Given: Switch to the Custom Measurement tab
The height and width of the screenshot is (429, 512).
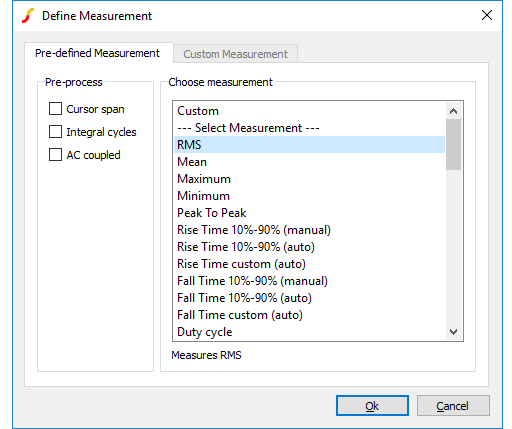Looking at the screenshot, I should point(235,54).
